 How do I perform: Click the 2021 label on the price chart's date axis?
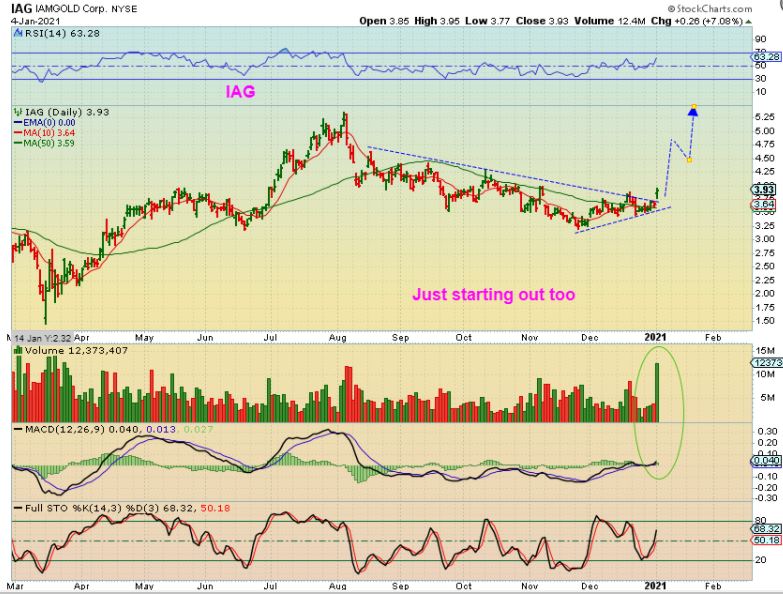(655, 337)
